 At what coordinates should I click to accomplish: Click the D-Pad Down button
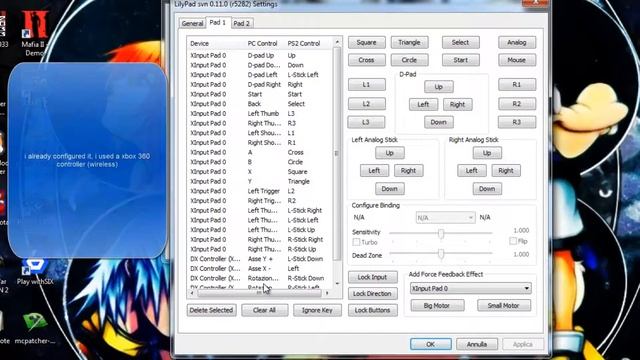(438, 122)
